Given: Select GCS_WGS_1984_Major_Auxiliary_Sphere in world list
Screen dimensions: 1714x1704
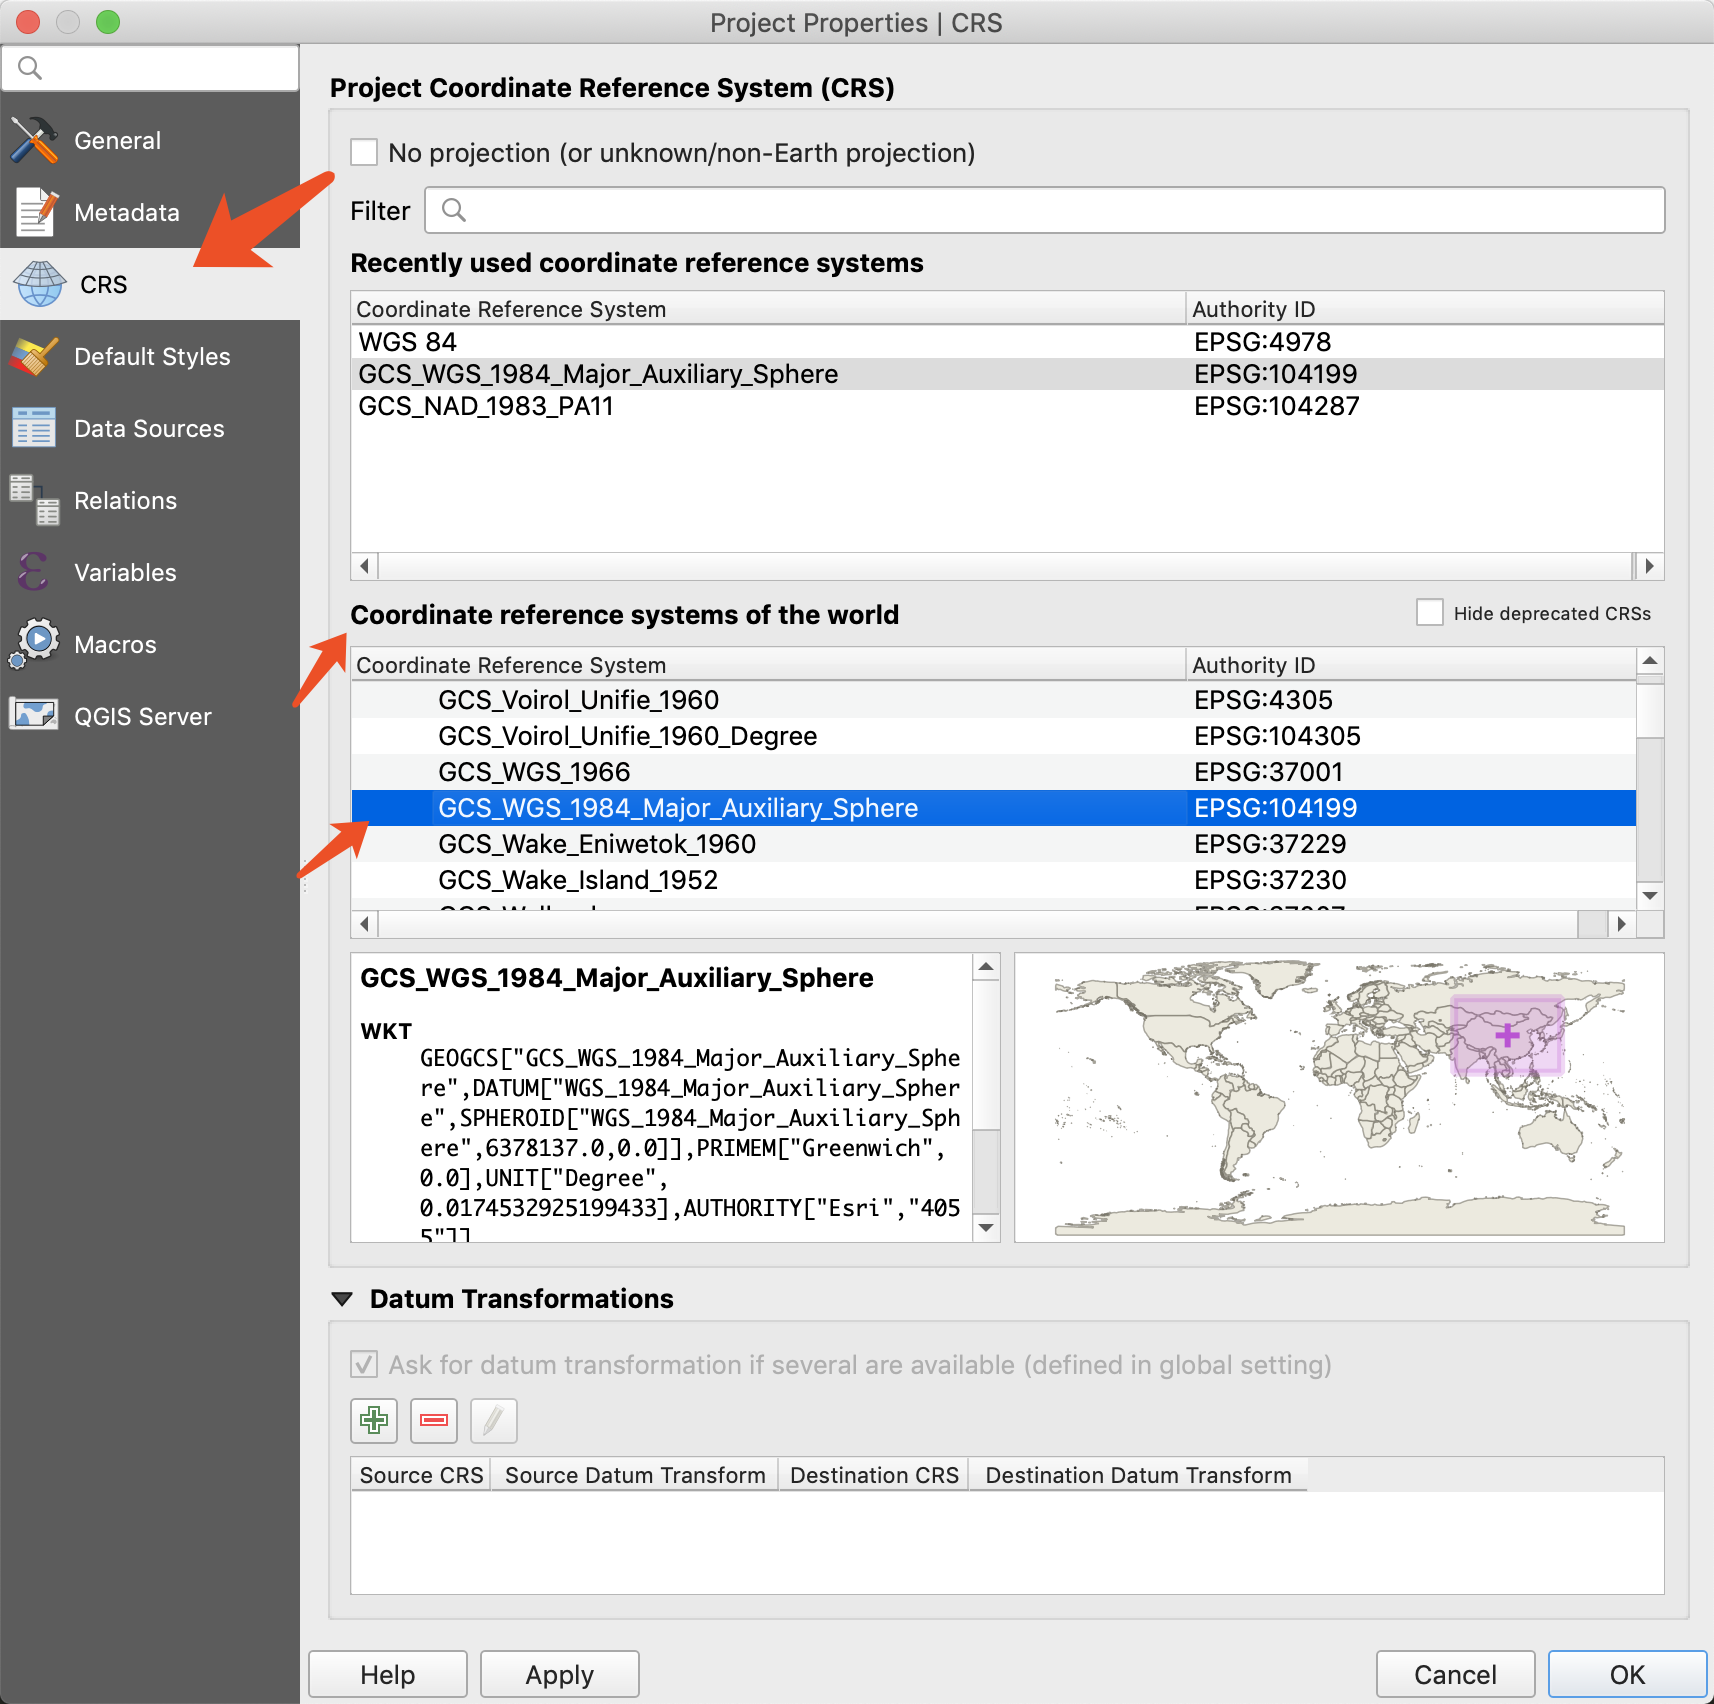Looking at the screenshot, I should click(x=994, y=808).
